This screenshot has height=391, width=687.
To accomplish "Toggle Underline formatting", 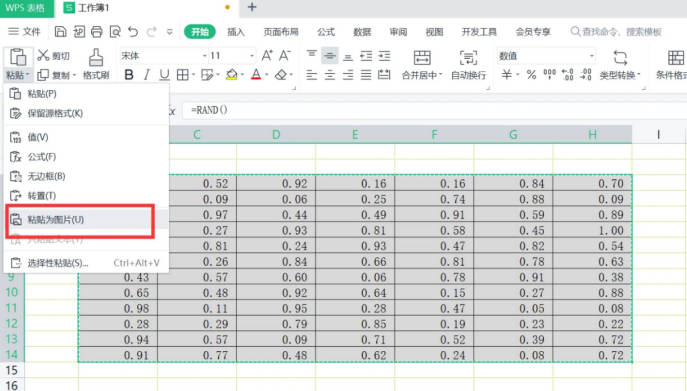I will point(164,75).
